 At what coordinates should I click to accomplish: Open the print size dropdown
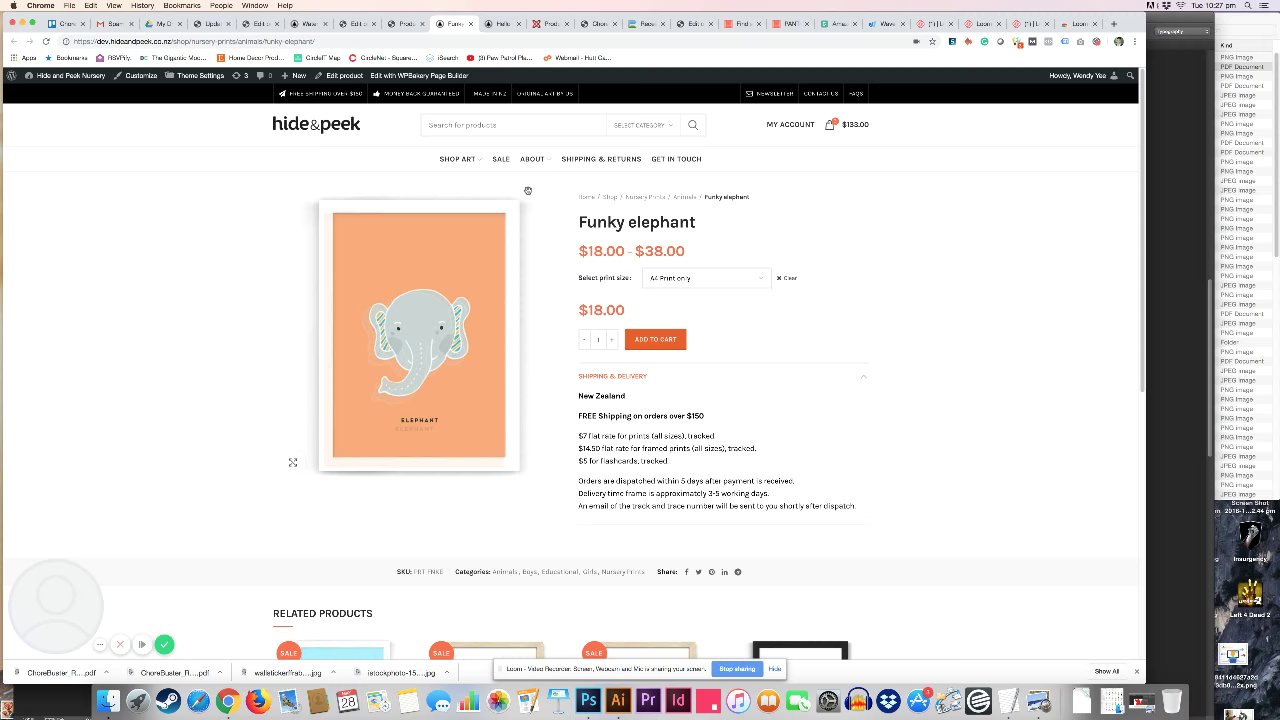pyautogui.click(x=706, y=278)
